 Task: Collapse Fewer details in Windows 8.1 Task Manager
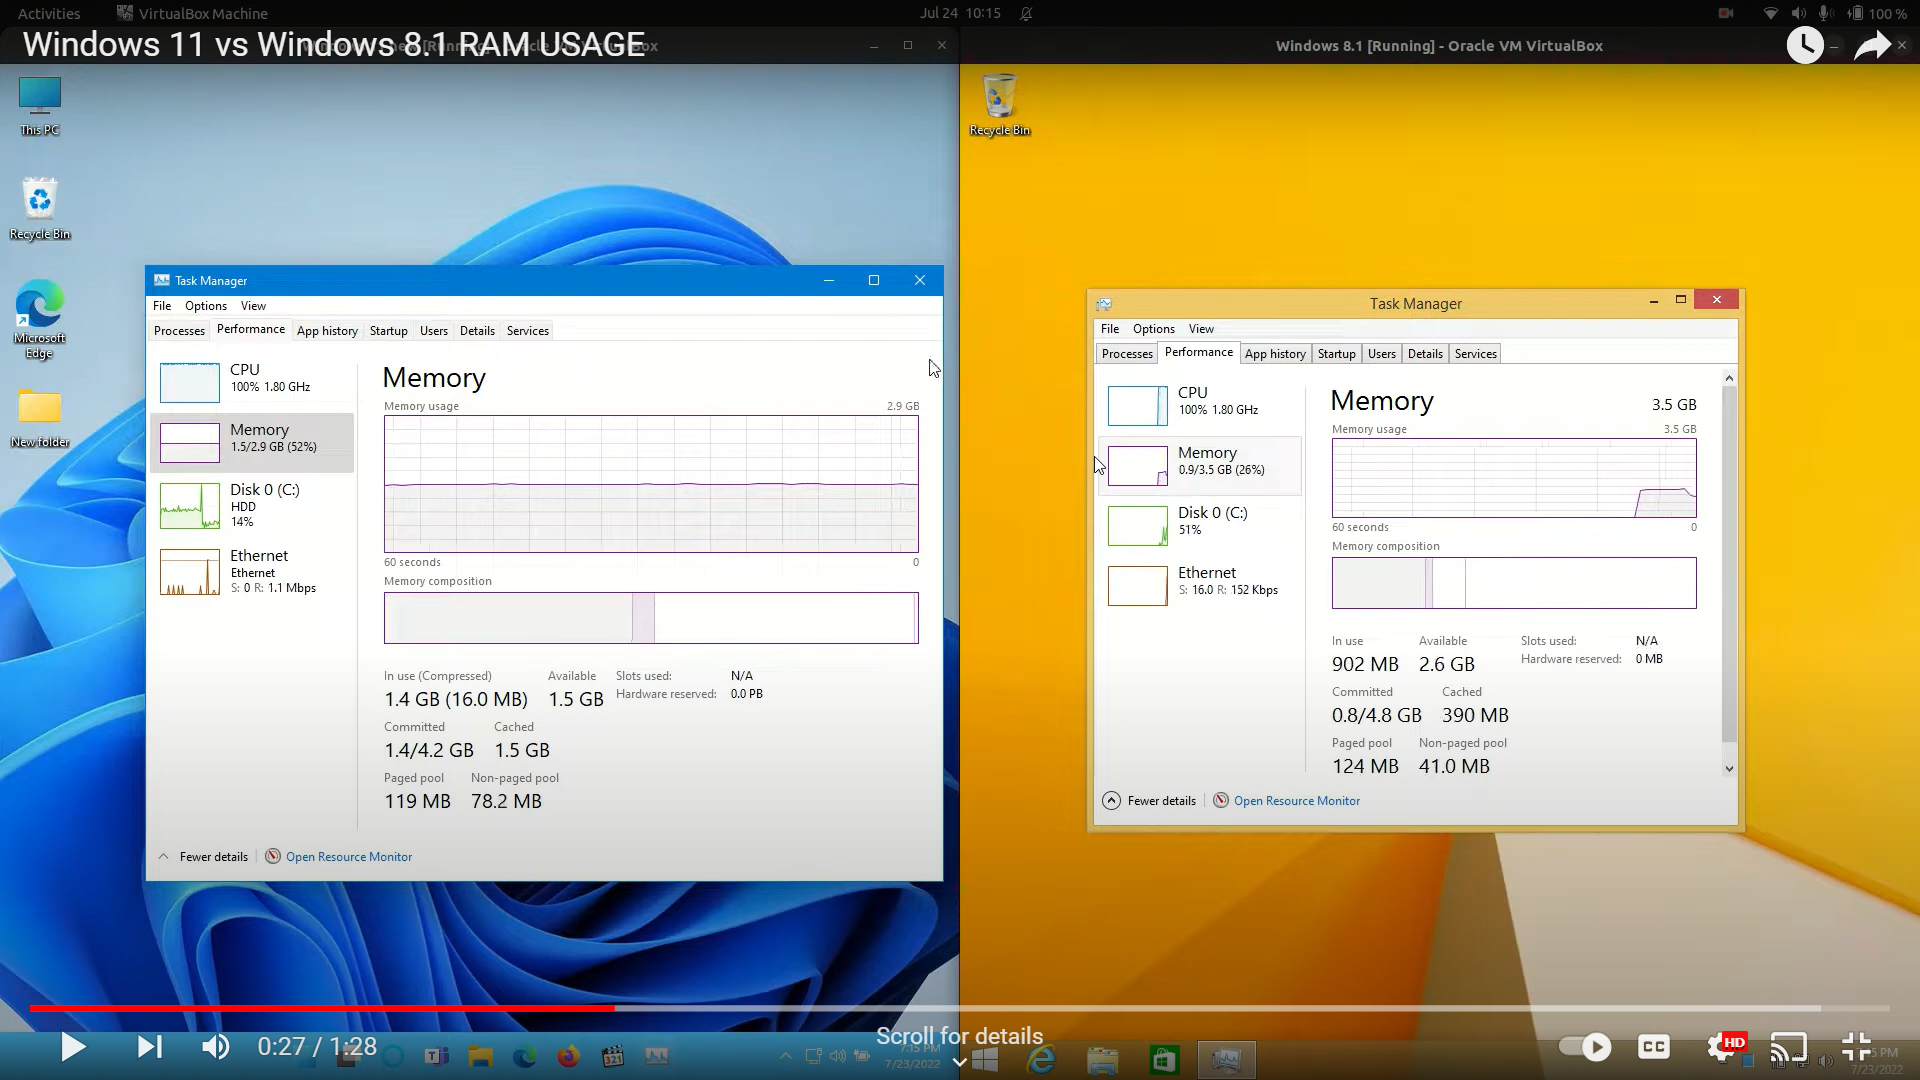(1150, 801)
